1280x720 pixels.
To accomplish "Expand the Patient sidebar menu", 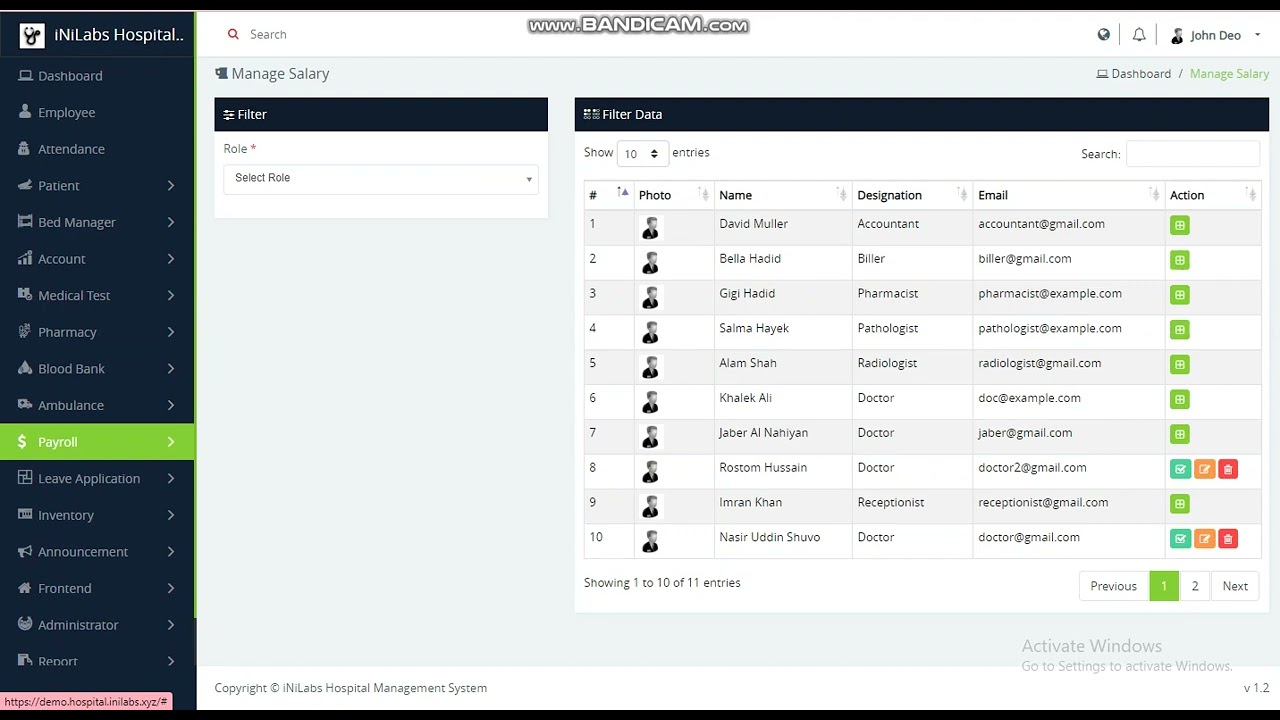I will point(97,186).
